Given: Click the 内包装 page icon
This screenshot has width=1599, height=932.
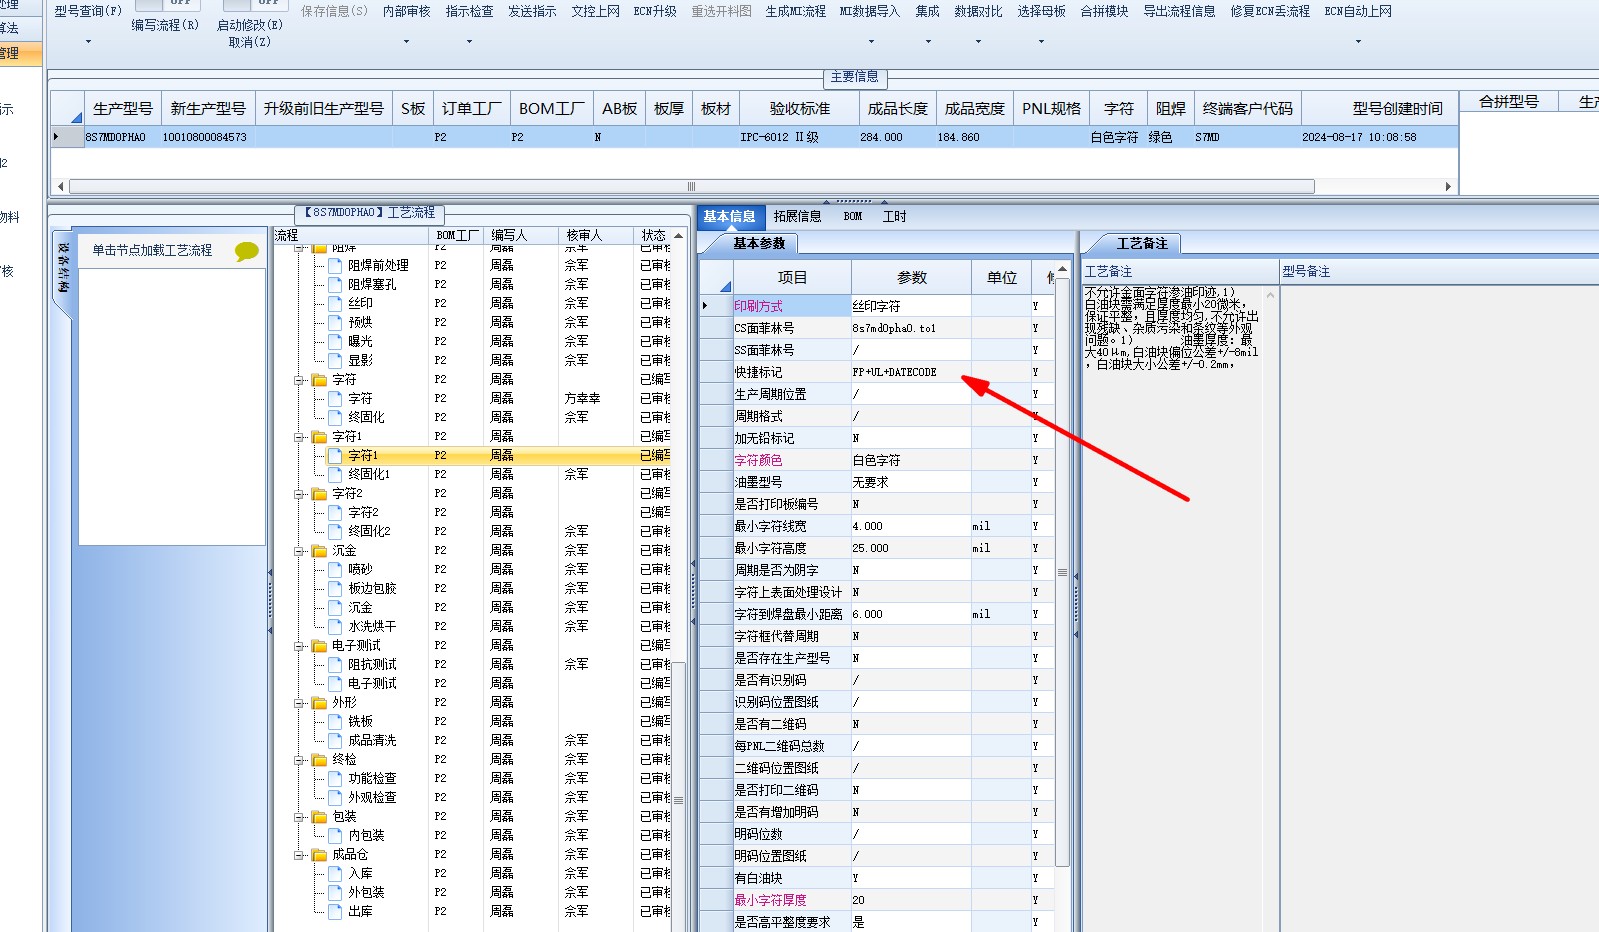Looking at the screenshot, I should [x=336, y=835].
